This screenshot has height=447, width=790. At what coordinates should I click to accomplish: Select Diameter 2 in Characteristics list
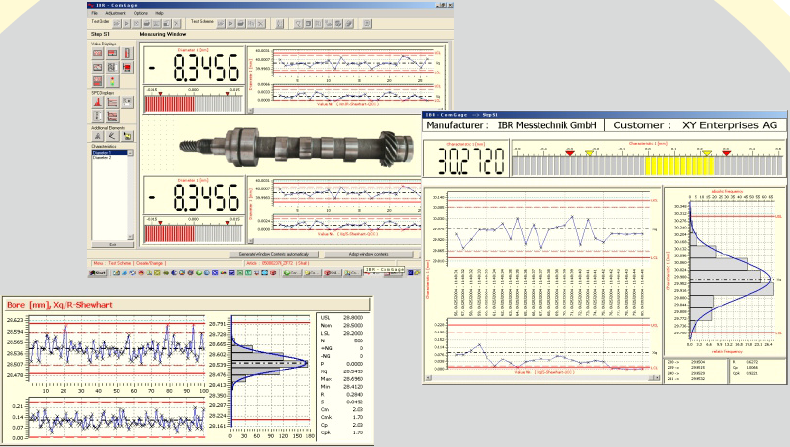(109, 158)
